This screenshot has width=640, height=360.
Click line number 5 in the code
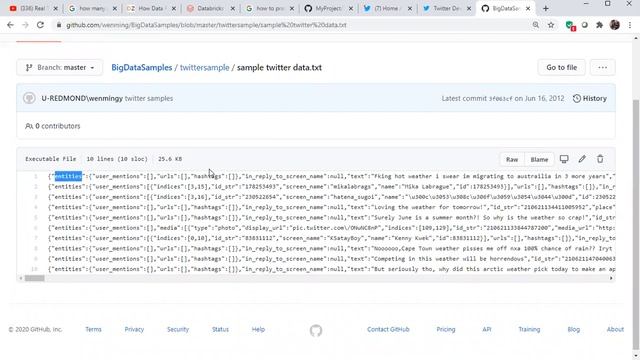pos(36,218)
